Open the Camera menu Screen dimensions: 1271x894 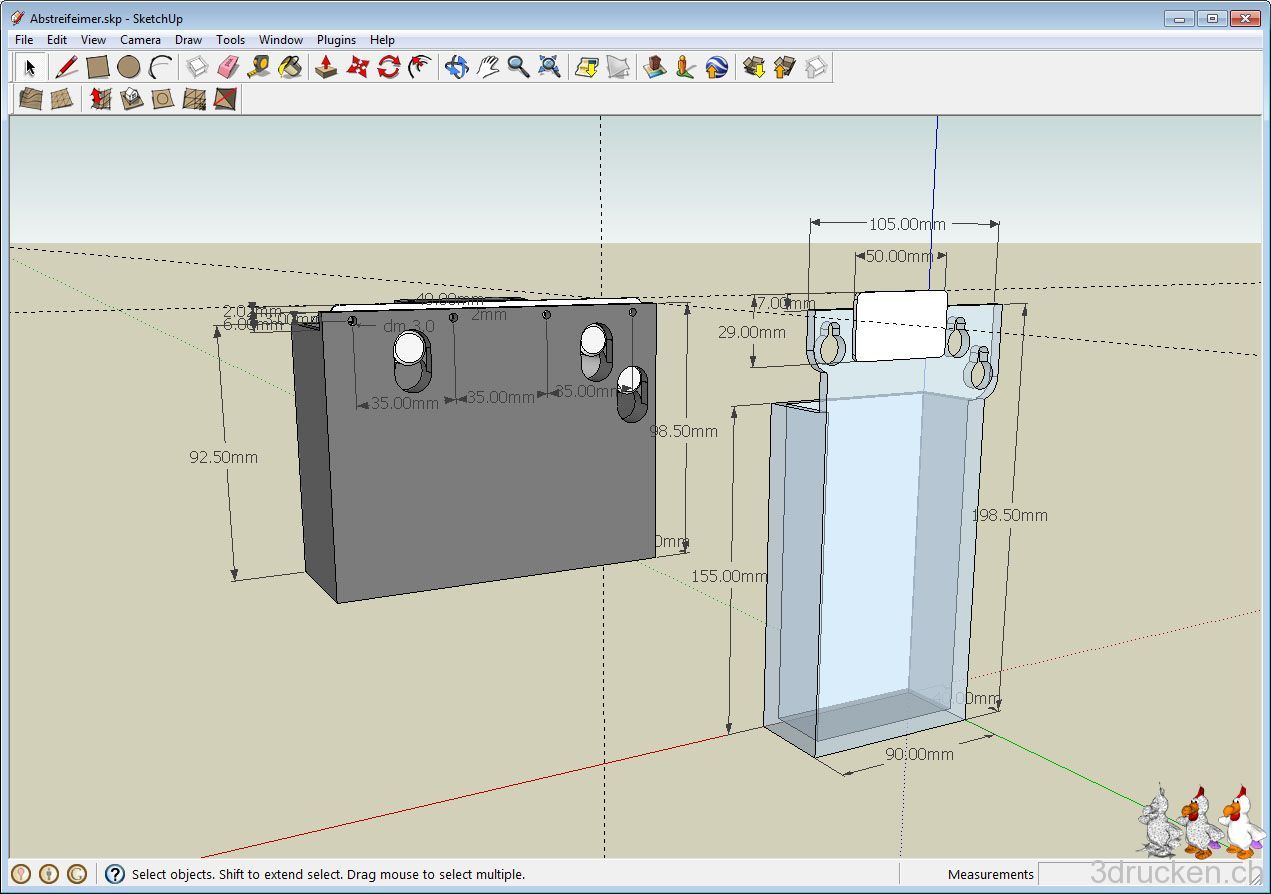tap(140, 40)
